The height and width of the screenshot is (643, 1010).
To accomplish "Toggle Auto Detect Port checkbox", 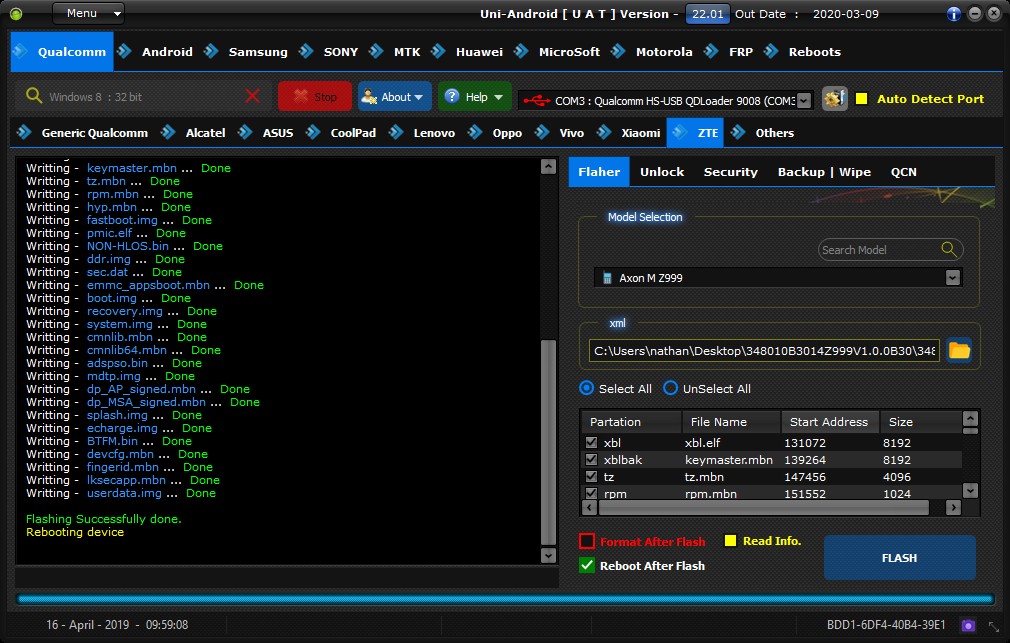I will [x=861, y=99].
